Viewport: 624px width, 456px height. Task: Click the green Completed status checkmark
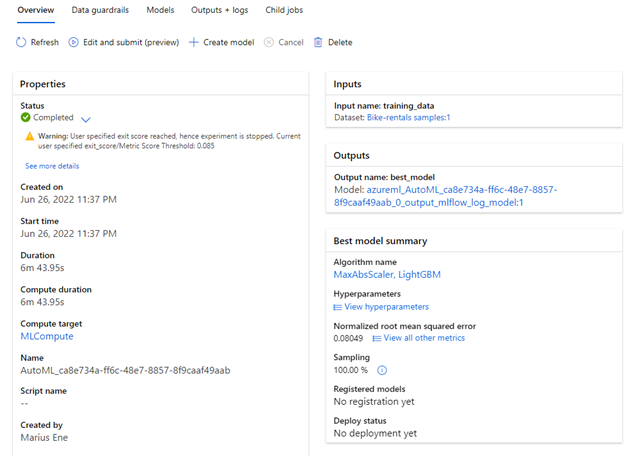[x=26, y=118]
